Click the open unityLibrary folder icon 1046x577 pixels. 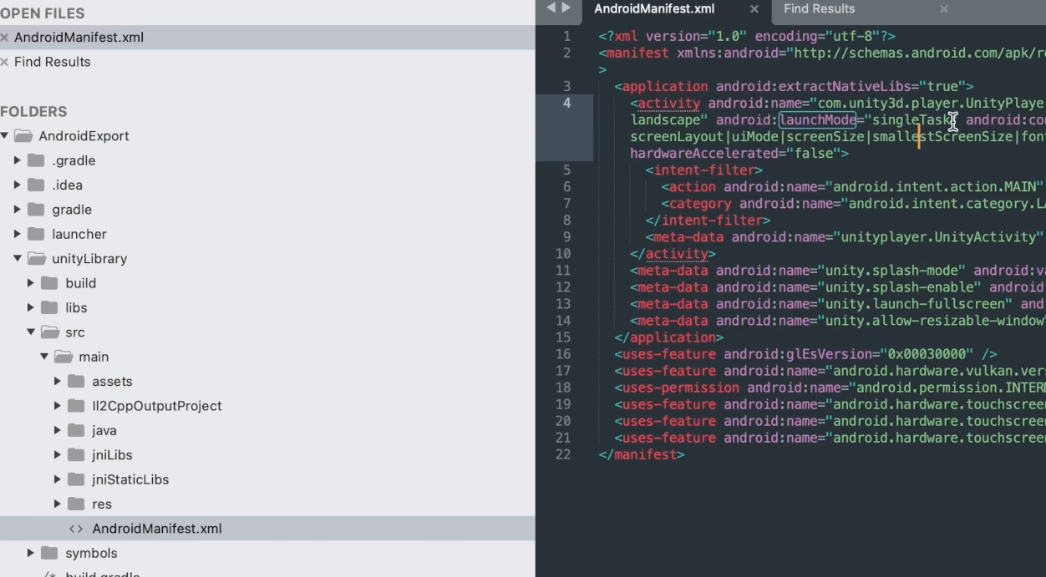coord(37,259)
